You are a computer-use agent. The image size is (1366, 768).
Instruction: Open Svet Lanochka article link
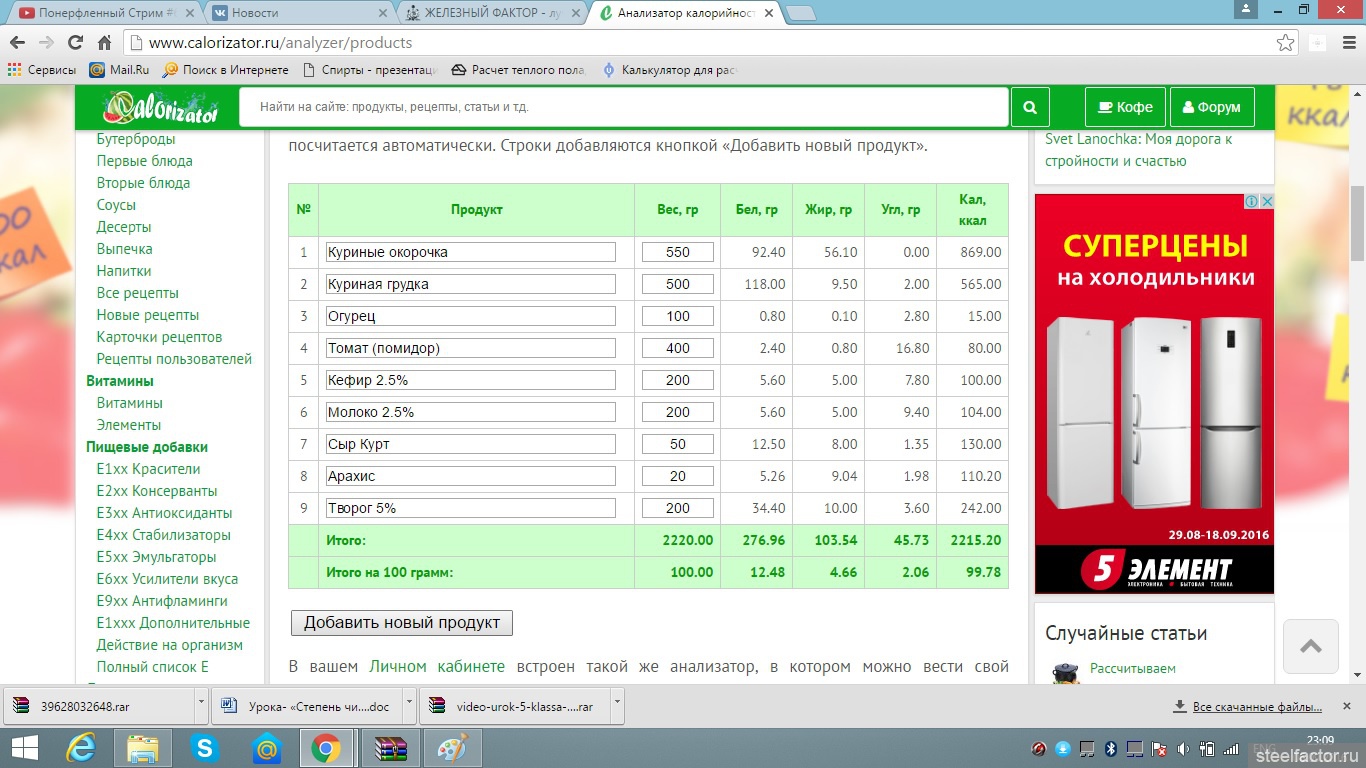tap(1138, 150)
